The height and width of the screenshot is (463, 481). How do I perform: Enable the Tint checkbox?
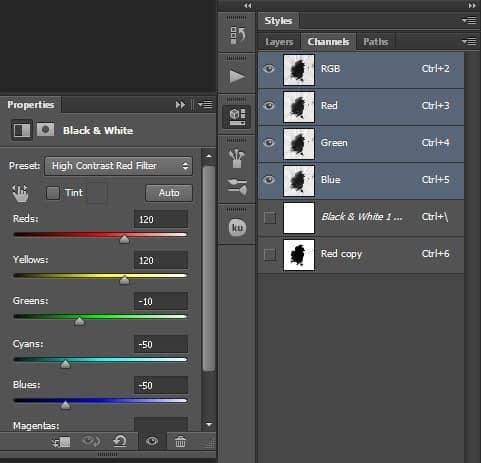click(x=53, y=193)
